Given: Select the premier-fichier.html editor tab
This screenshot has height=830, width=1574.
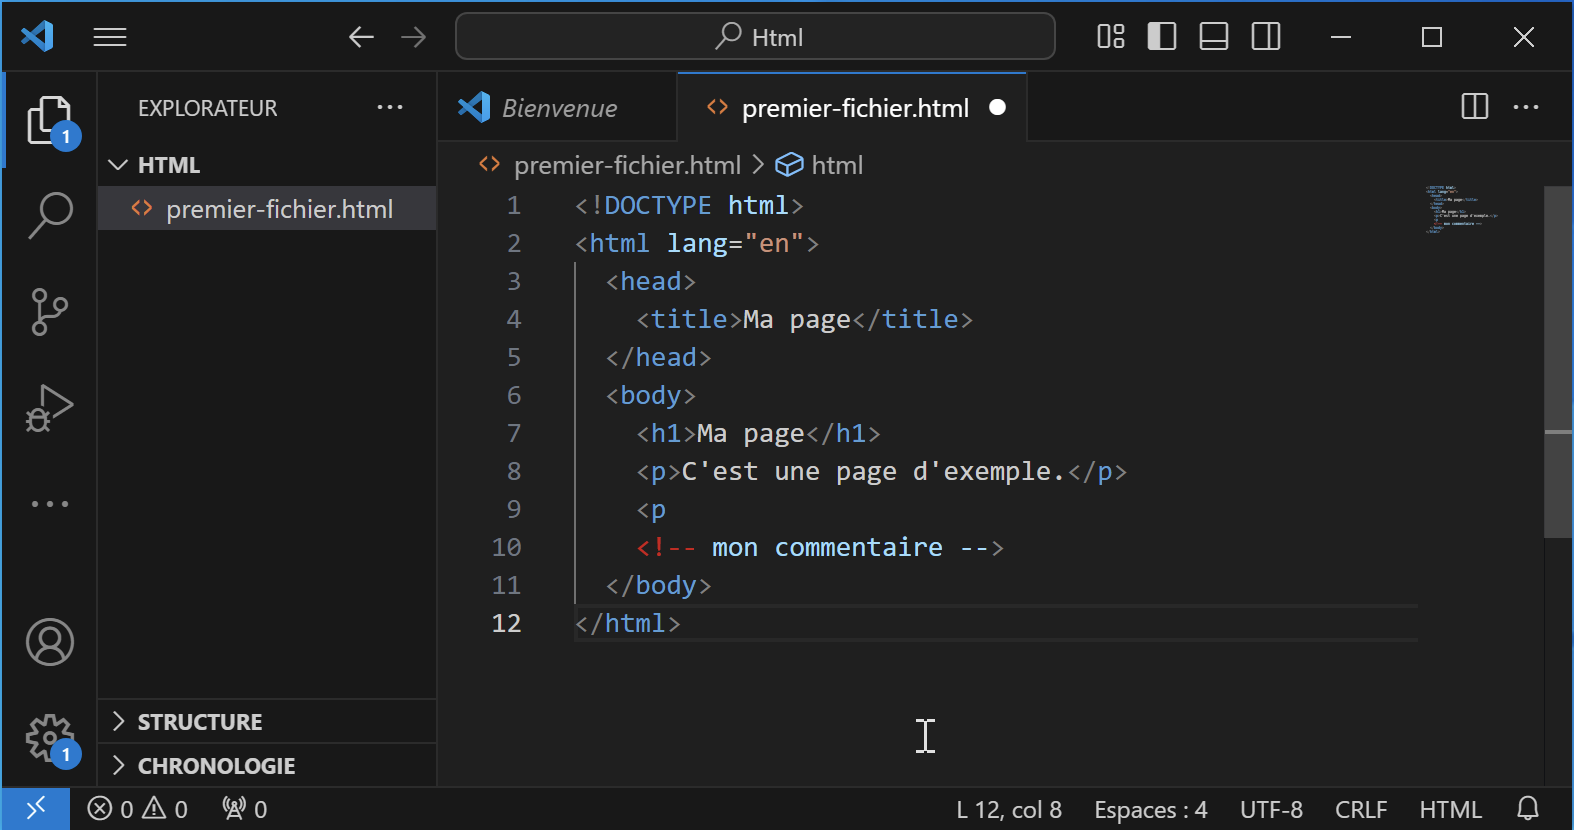Looking at the screenshot, I should (x=852, y=107).
